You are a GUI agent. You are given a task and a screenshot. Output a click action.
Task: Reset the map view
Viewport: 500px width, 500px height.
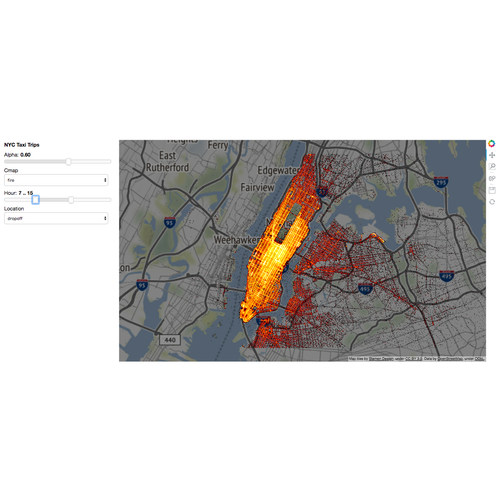[x=492, y=202]
